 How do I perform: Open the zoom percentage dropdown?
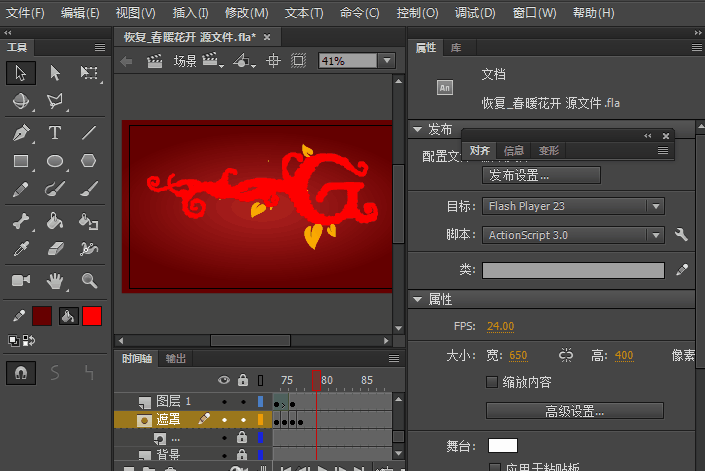(387, 61)
